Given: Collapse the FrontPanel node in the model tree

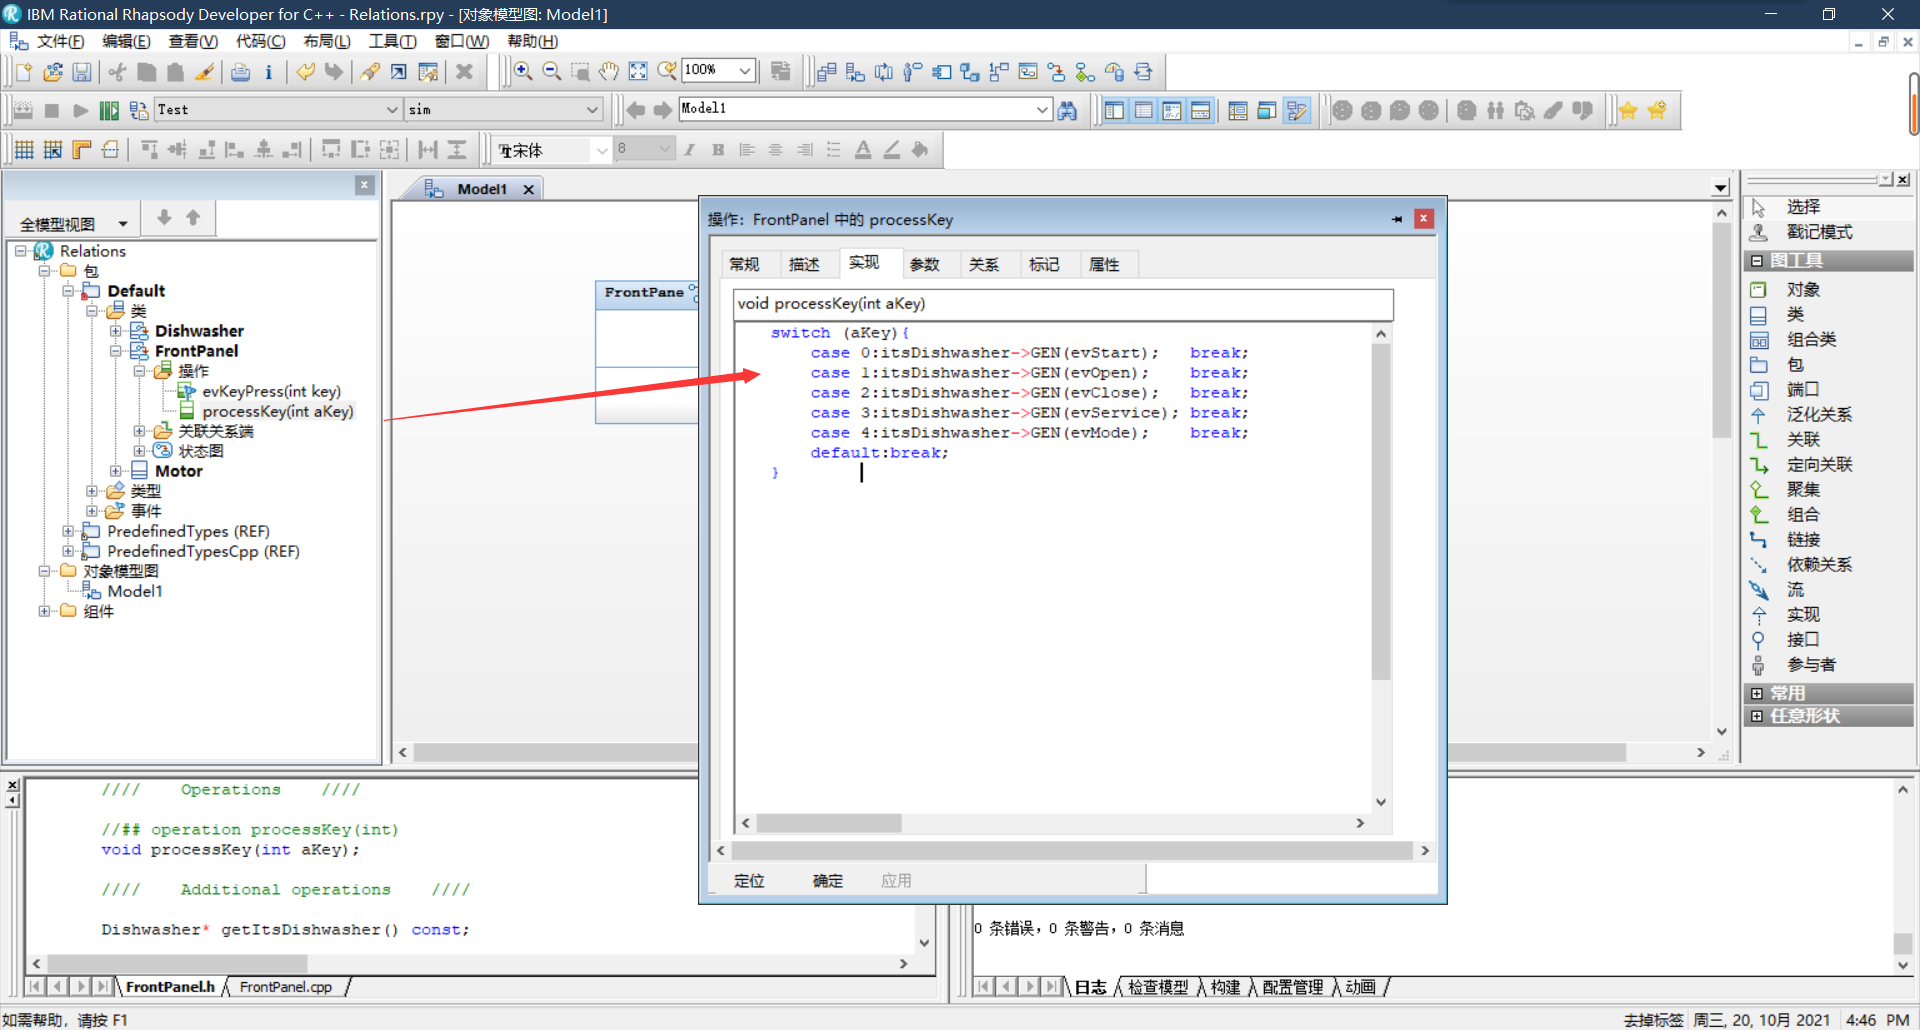Looking at the screenshot, I should pos(116,351).
